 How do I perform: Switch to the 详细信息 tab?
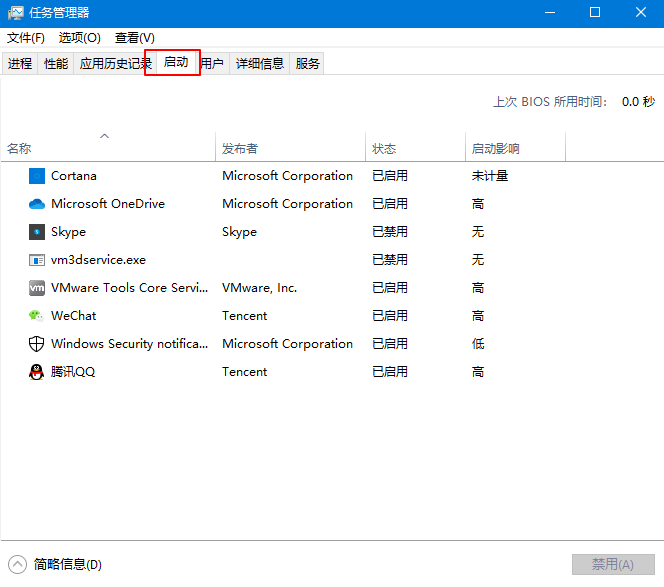click(x=260, y=64)
